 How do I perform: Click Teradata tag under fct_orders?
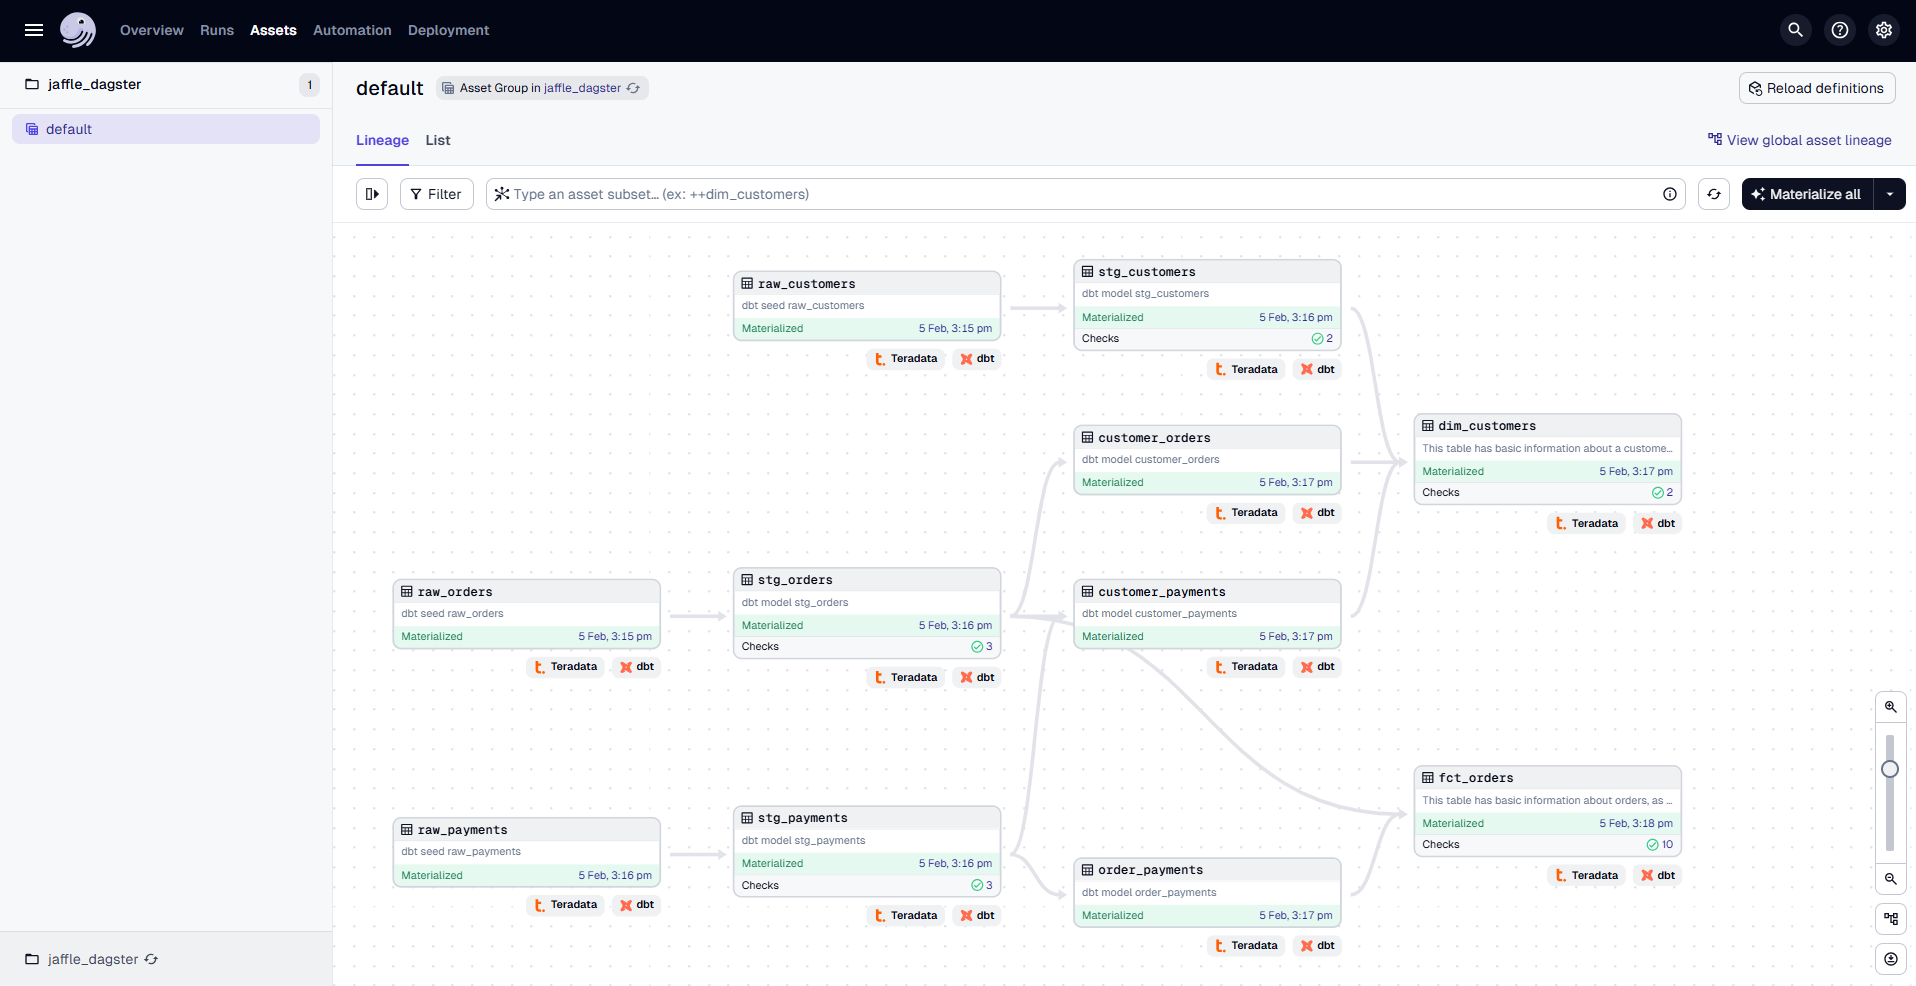click(1587, 876)
